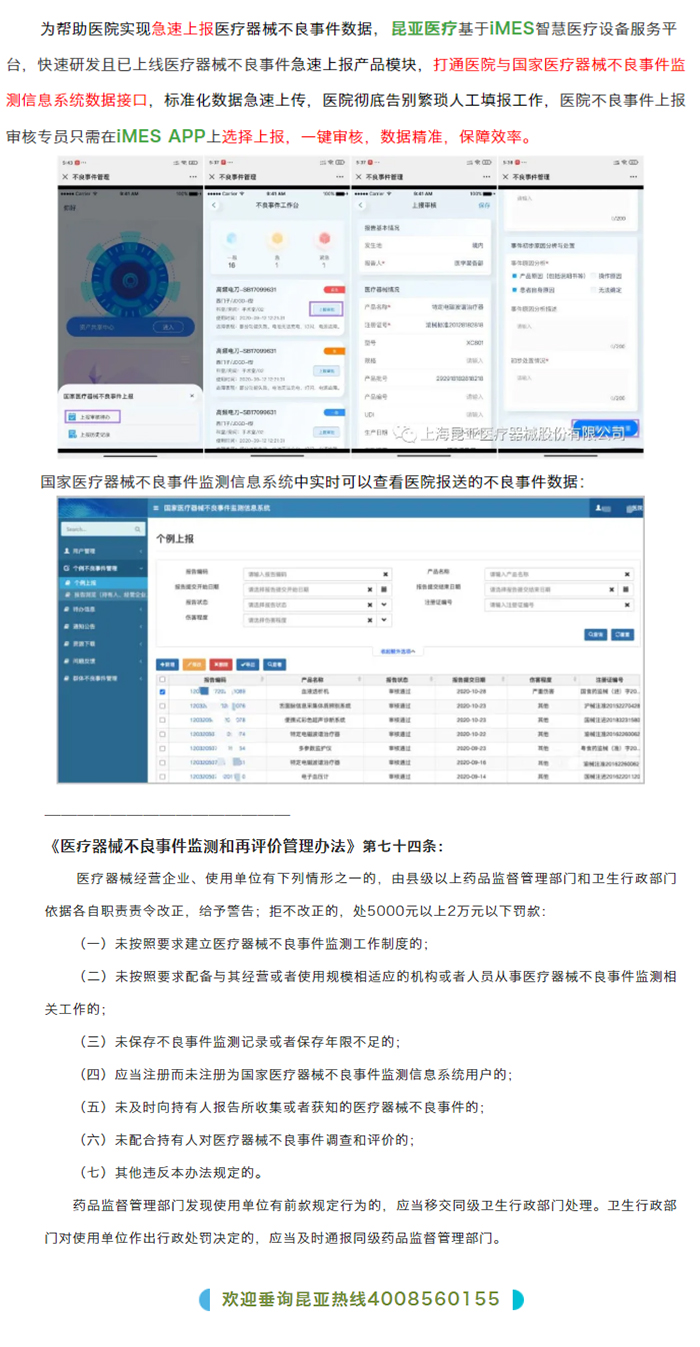Click the 注册证编号 input field
700x1347 pixels.
click(x=550, y=605)
